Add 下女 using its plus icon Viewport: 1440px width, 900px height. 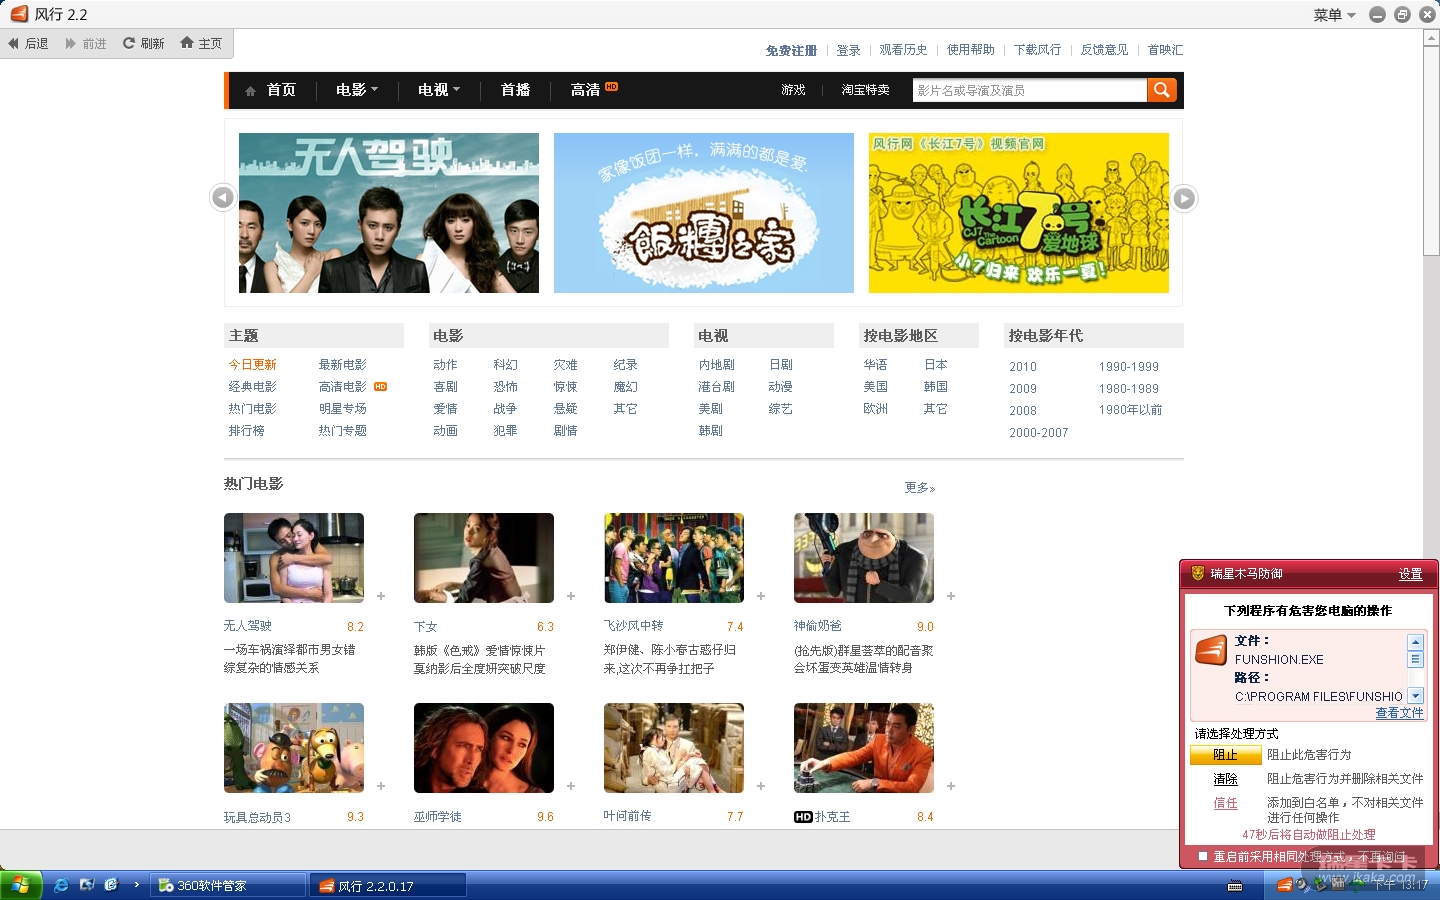tap(571, 596)
